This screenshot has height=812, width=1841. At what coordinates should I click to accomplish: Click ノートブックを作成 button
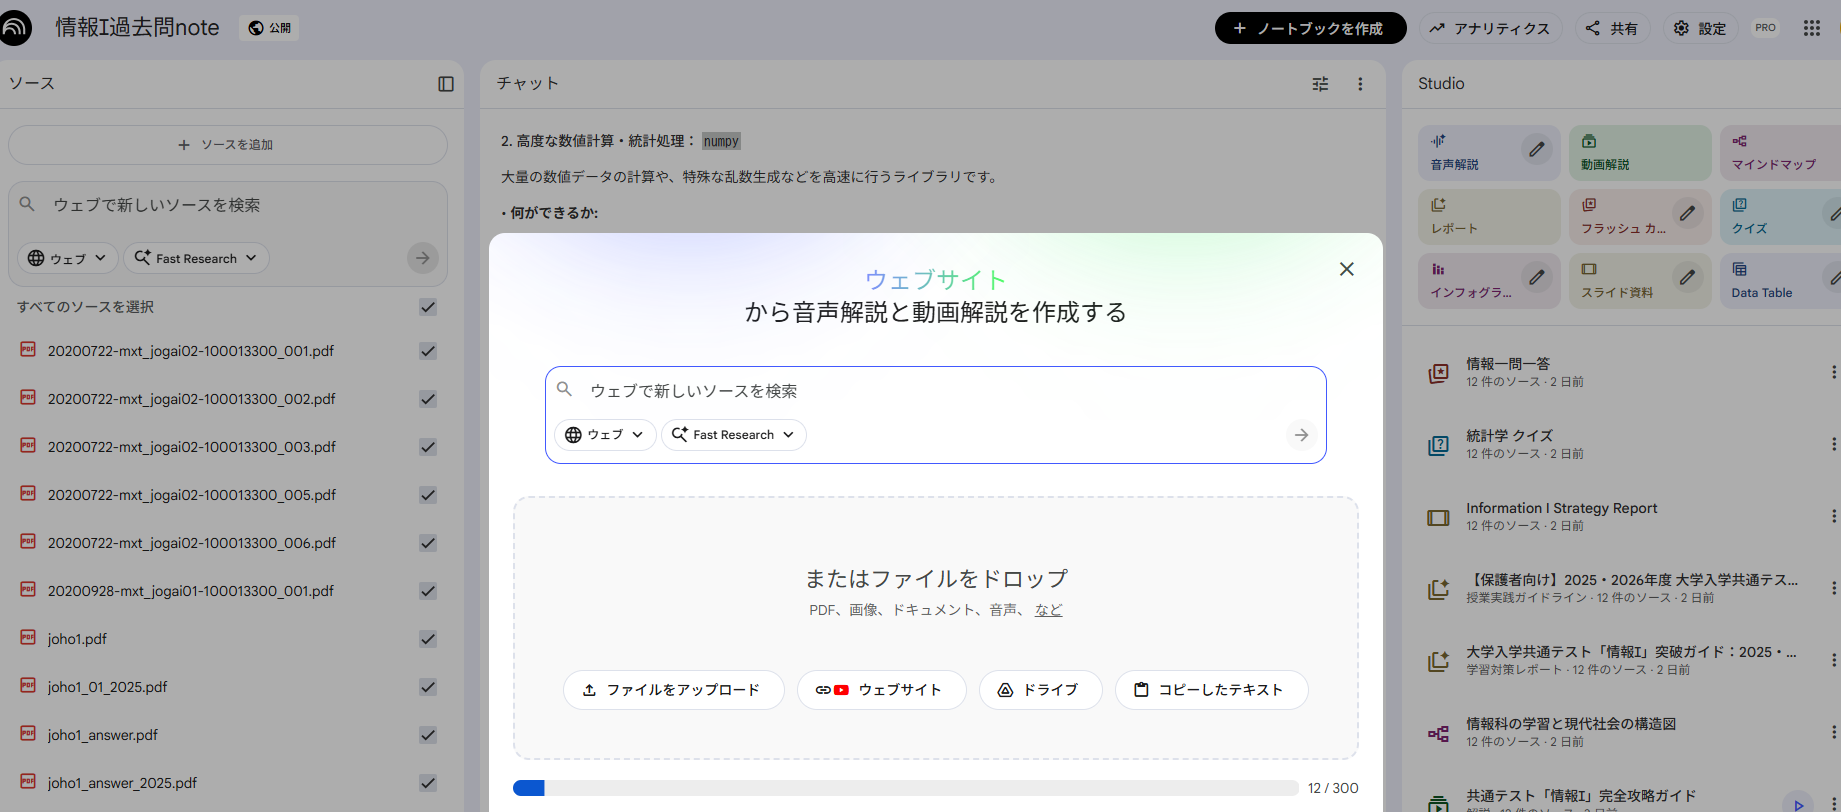(1310, 28)
